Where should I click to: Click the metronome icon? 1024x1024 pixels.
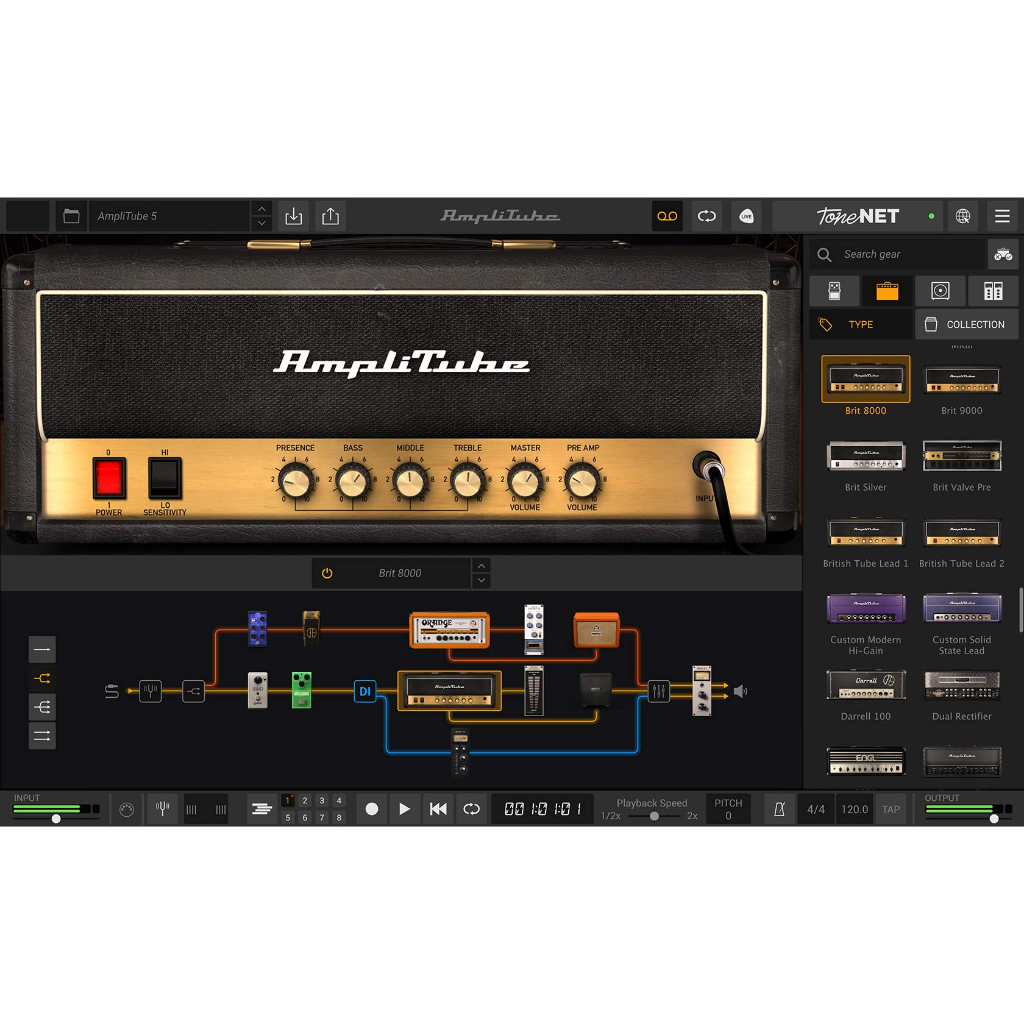(x=779, y=809)
